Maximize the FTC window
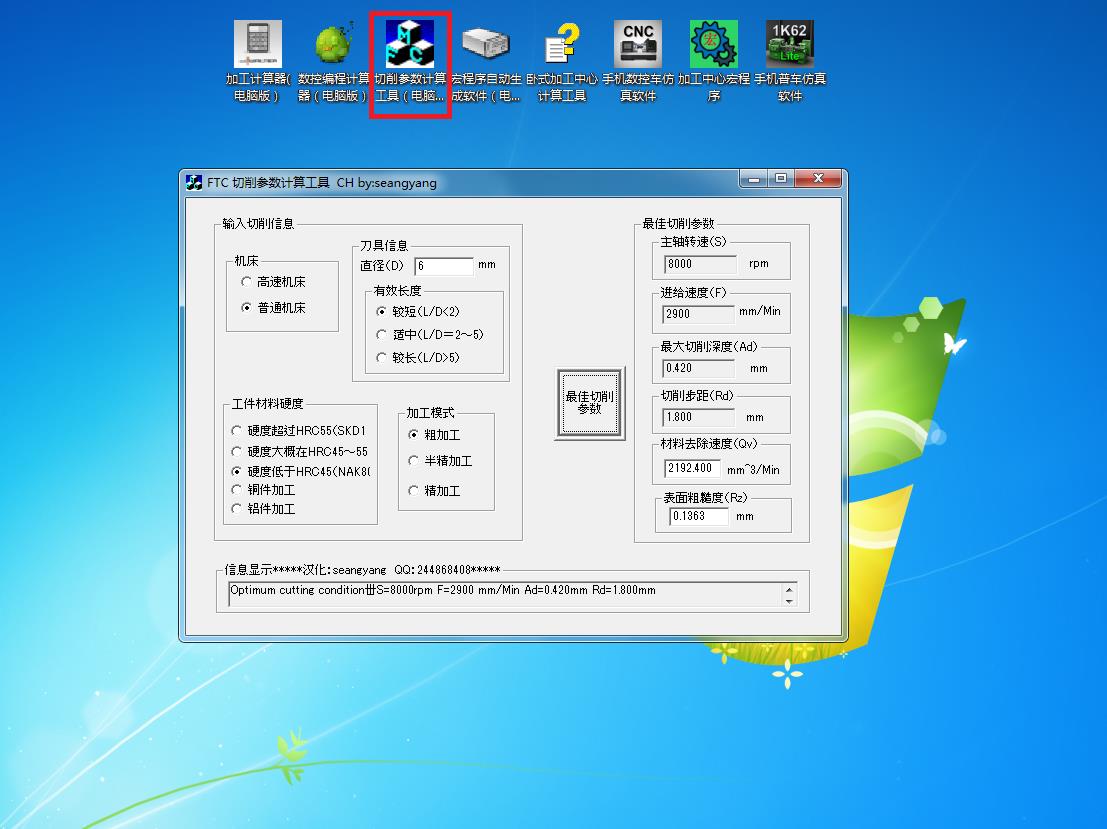The image size is (1107, 829). [x=781, y=179]
